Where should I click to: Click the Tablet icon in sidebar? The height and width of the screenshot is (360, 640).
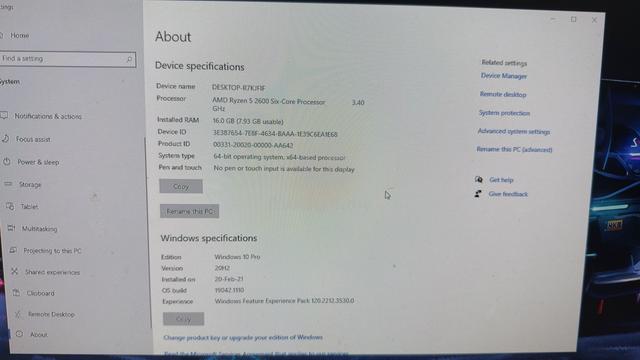point(10,206)
